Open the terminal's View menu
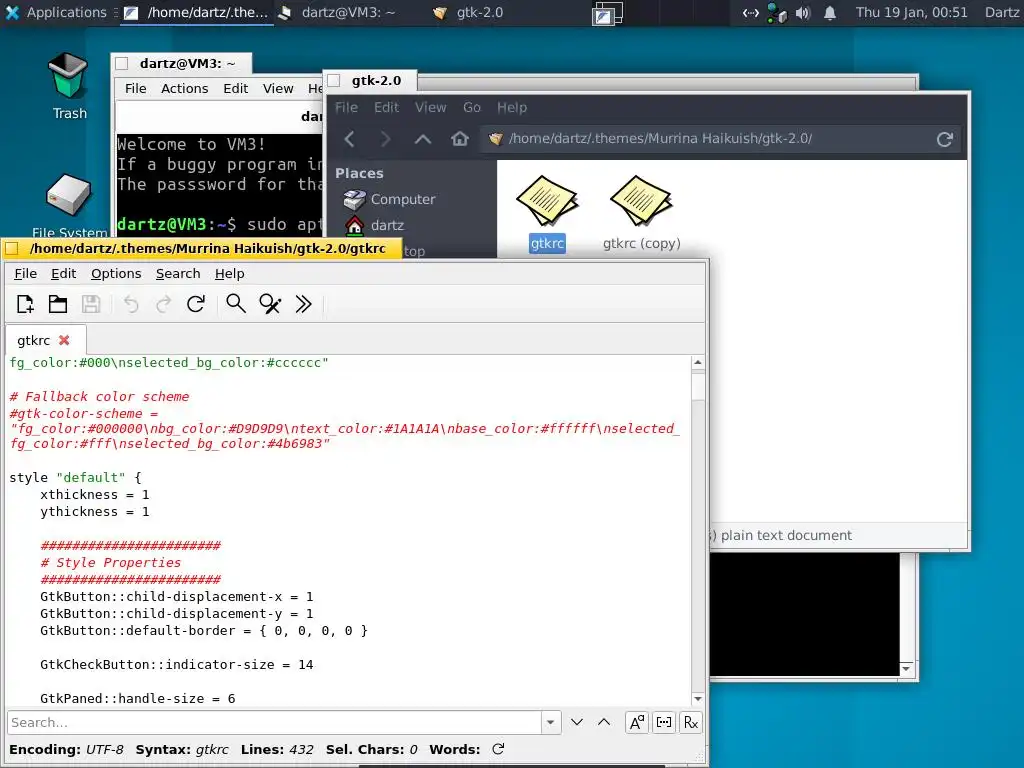 click(278, 88)
